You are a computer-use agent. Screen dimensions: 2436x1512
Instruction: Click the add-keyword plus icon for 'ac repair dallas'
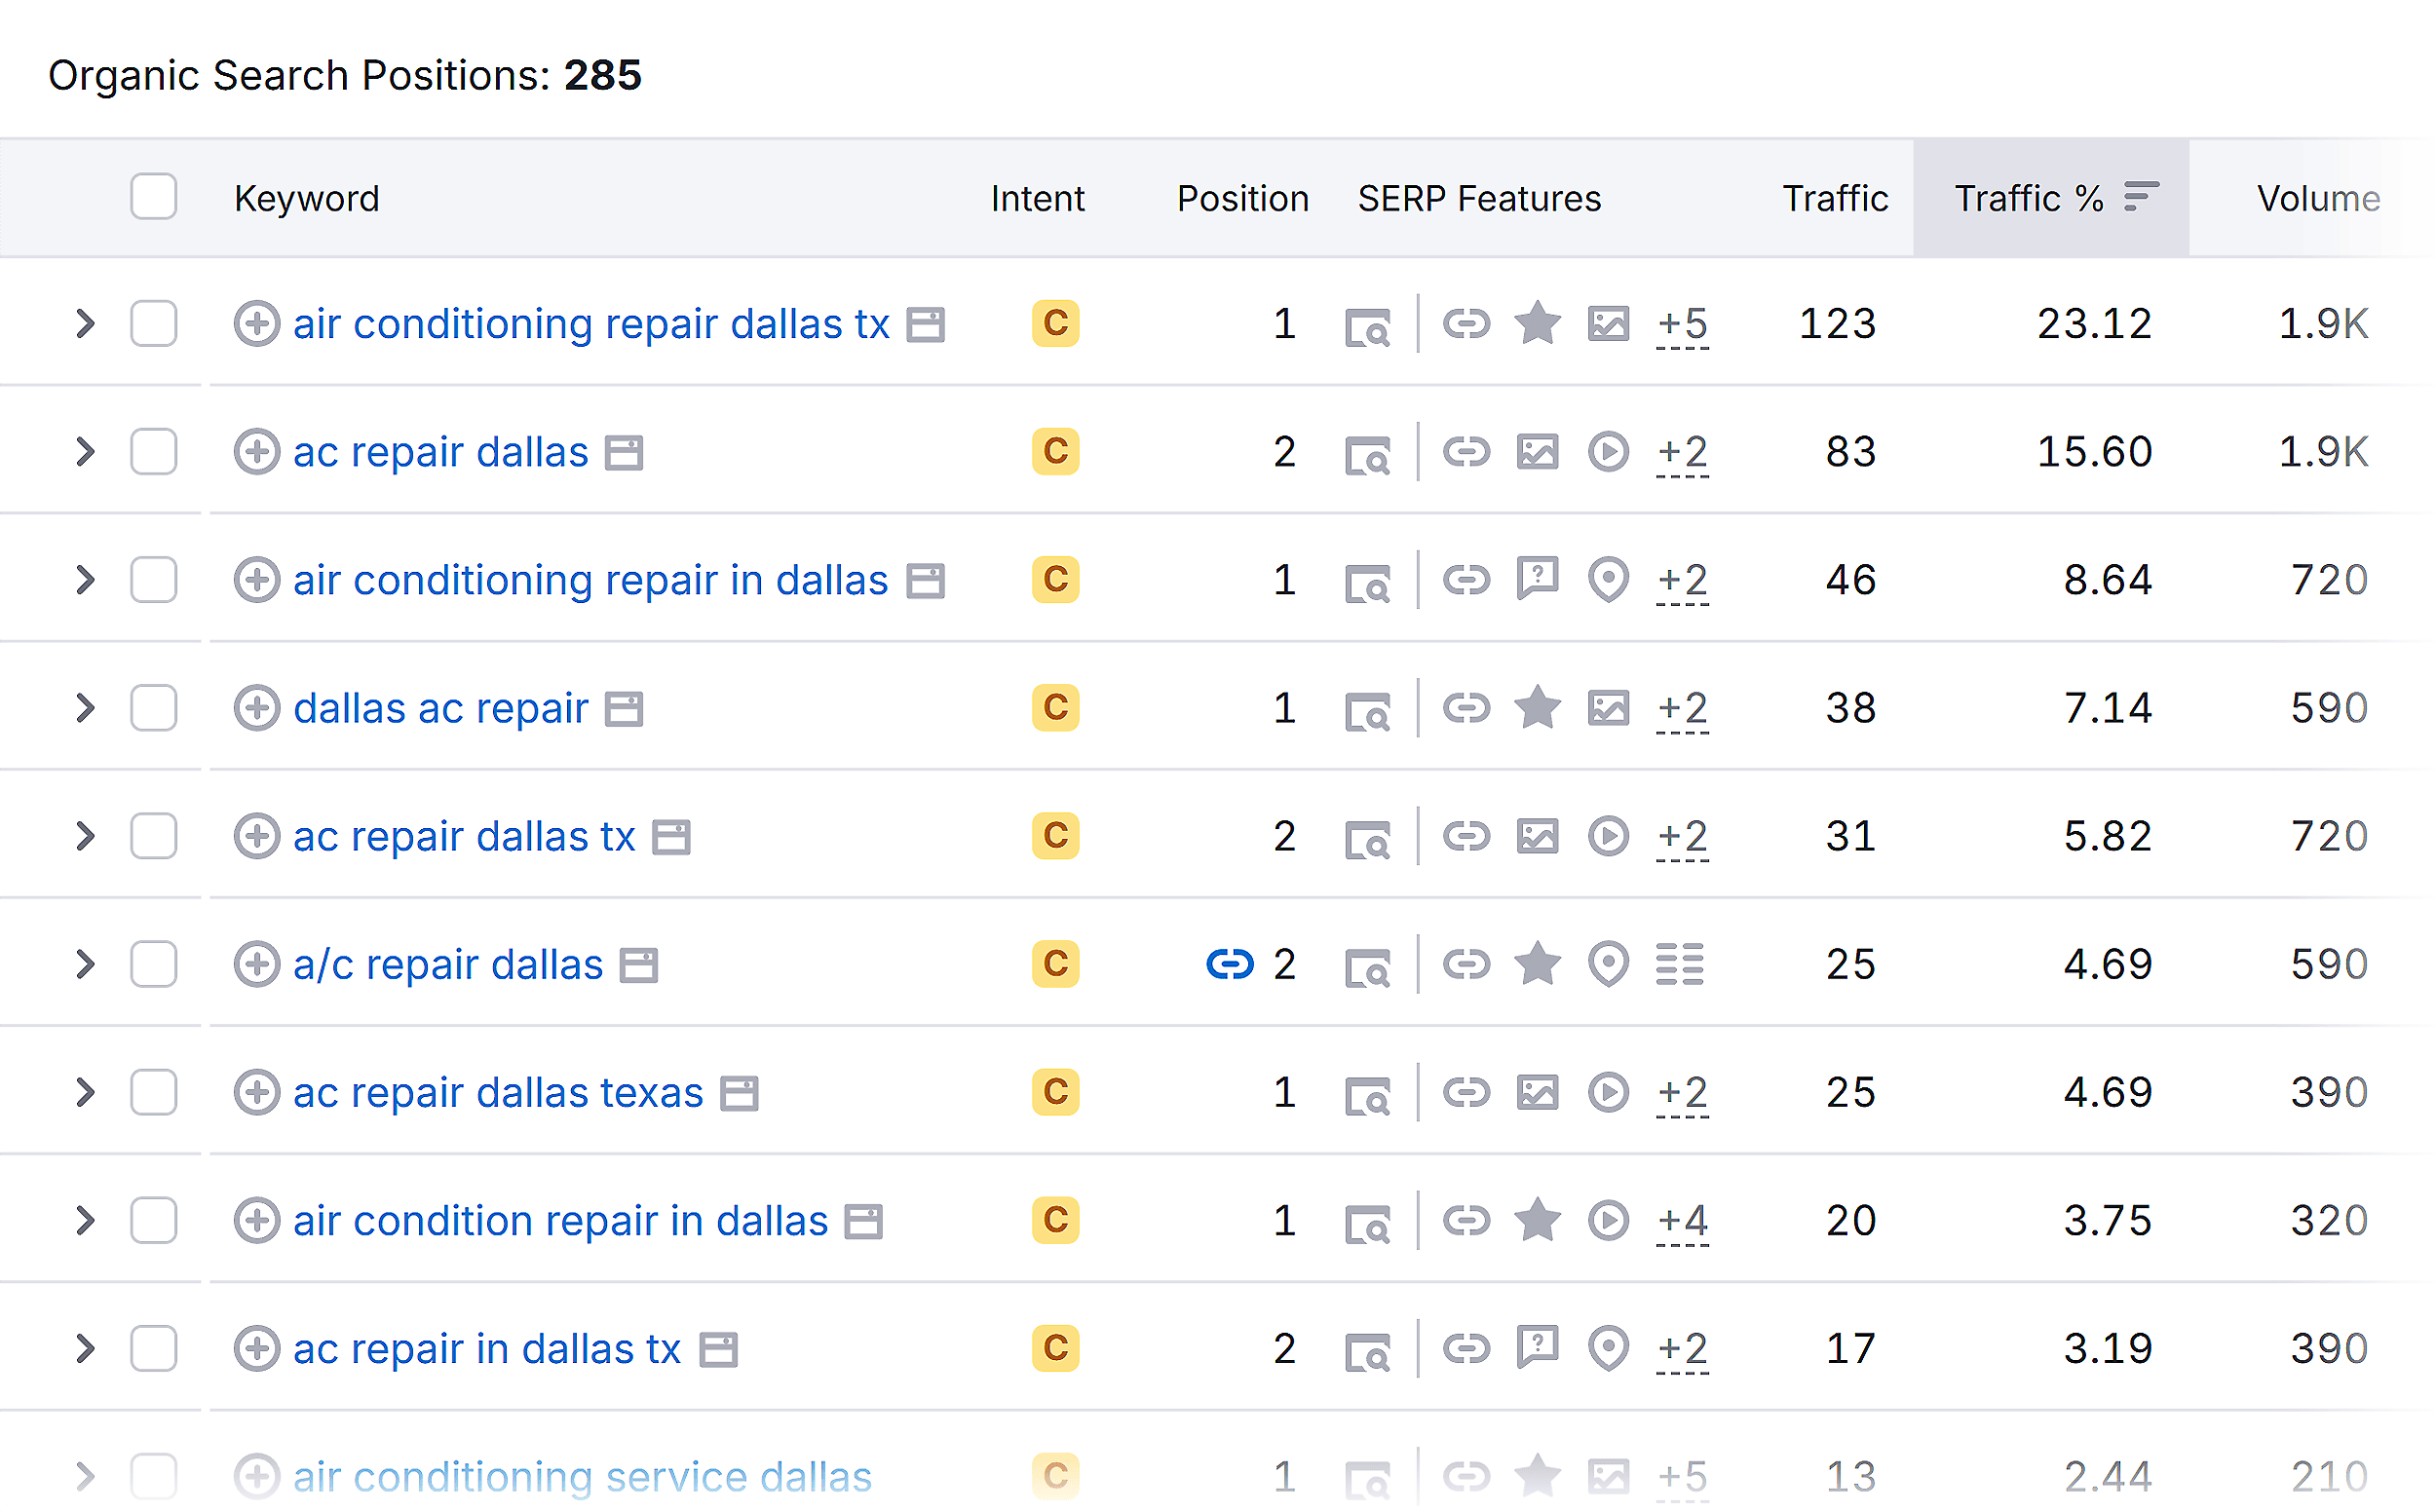(x=257, y=452)
